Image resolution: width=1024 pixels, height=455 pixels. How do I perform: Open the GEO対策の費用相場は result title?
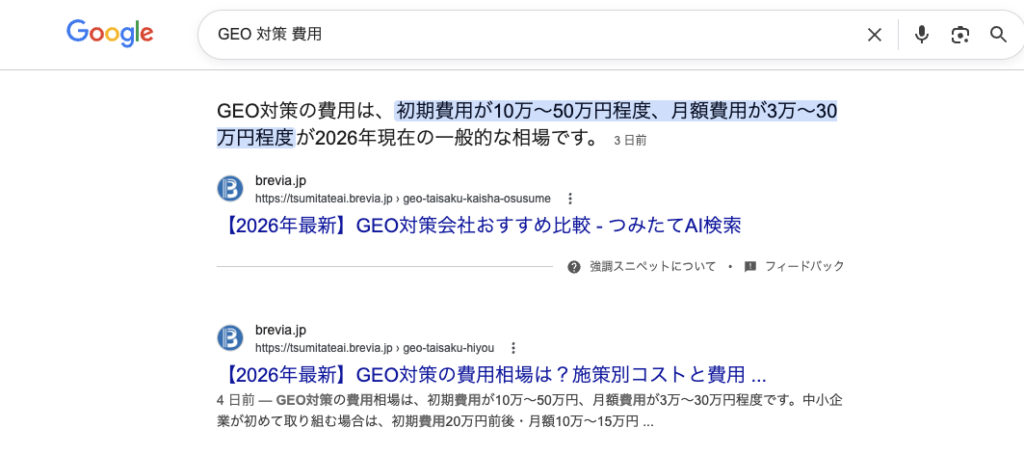491,376
